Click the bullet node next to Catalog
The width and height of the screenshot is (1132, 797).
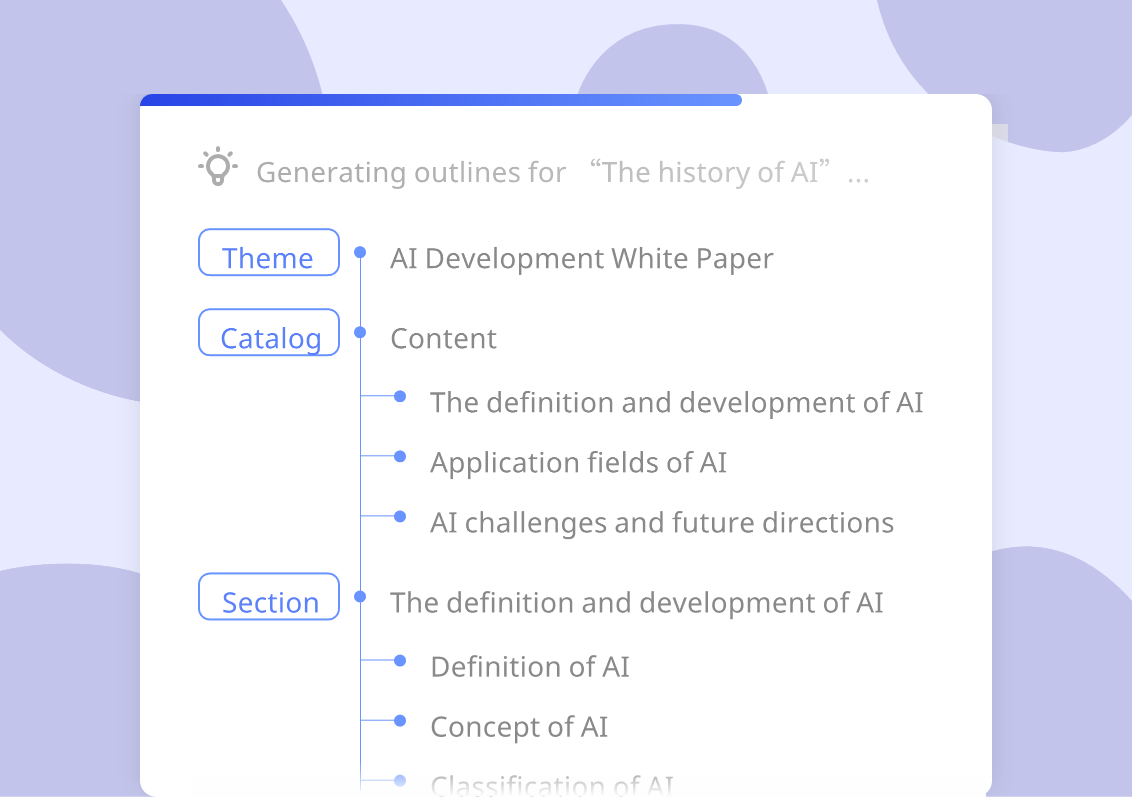click(x=360, y=332)
